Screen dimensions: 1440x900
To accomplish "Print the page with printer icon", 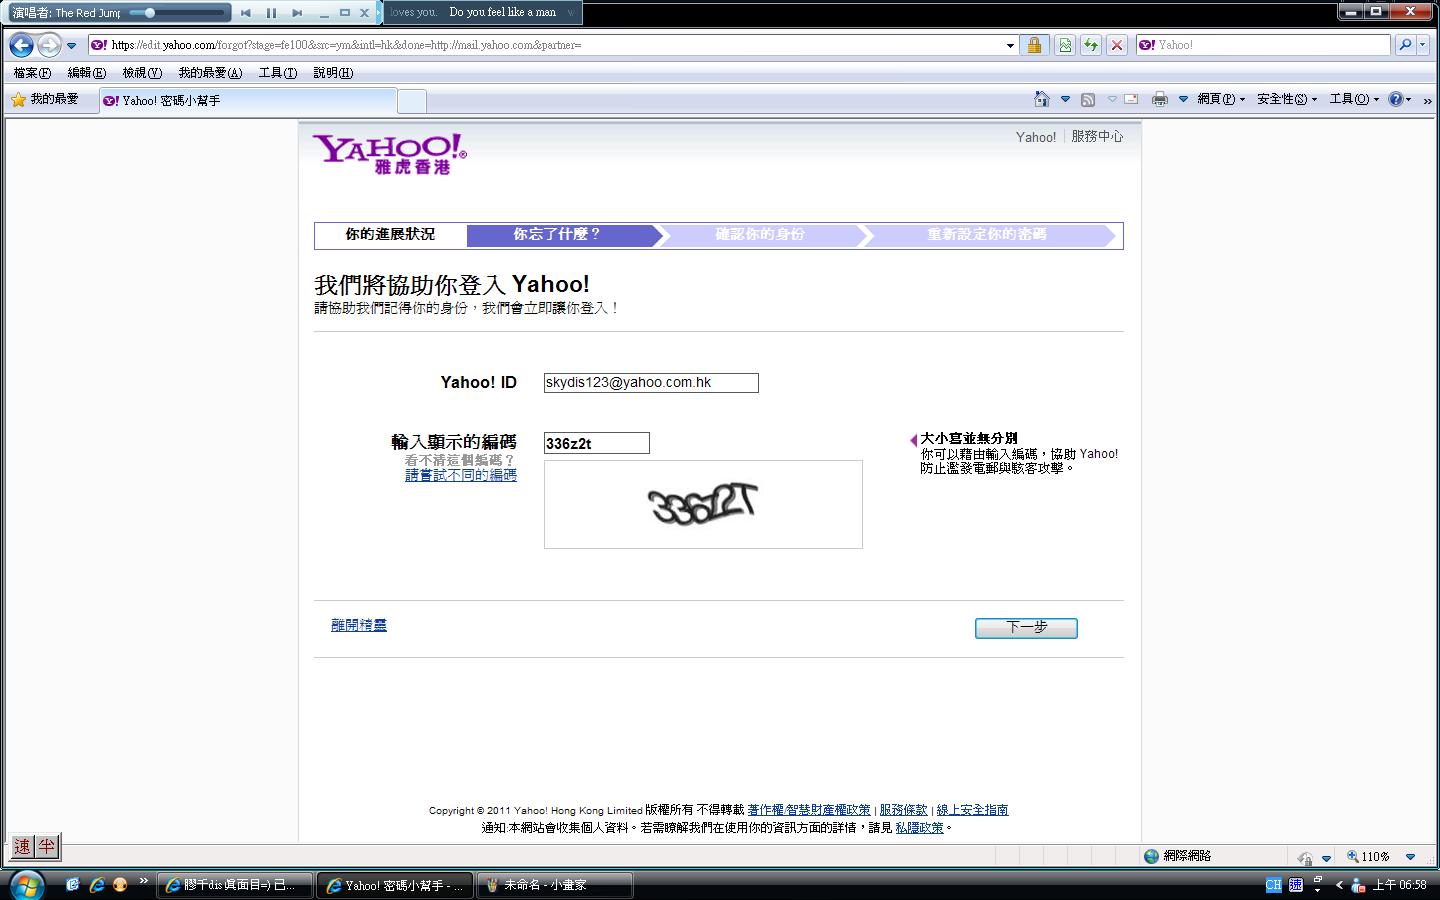I will 1160,99.
